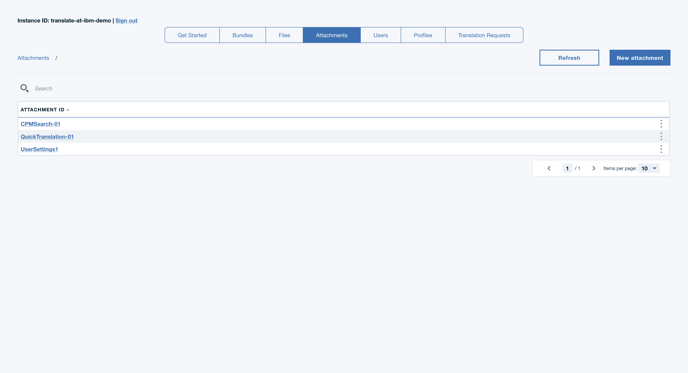The height and width of the screenshot is (373, 688).
Task: Click the New attachment button
Action: pos(640,57)
